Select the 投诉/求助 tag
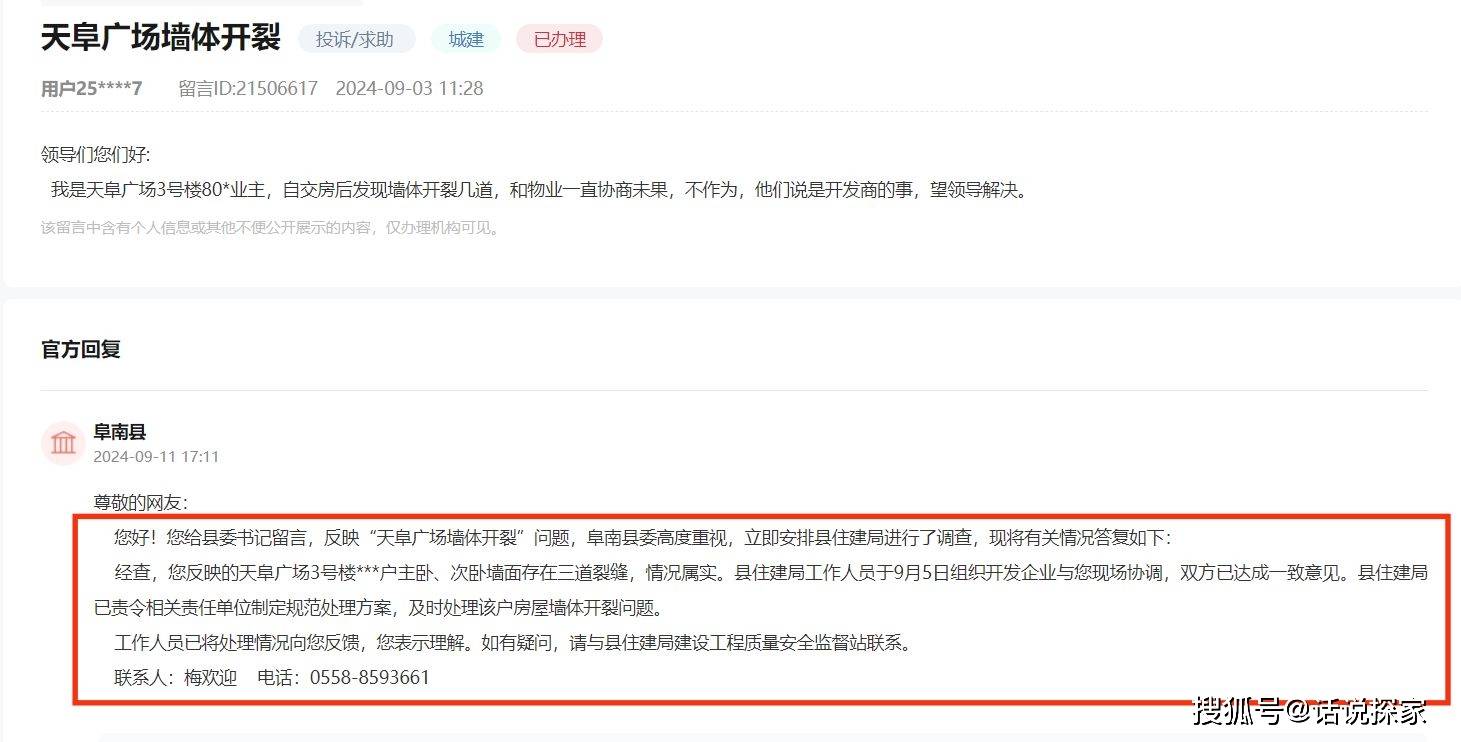 [355, 39]
